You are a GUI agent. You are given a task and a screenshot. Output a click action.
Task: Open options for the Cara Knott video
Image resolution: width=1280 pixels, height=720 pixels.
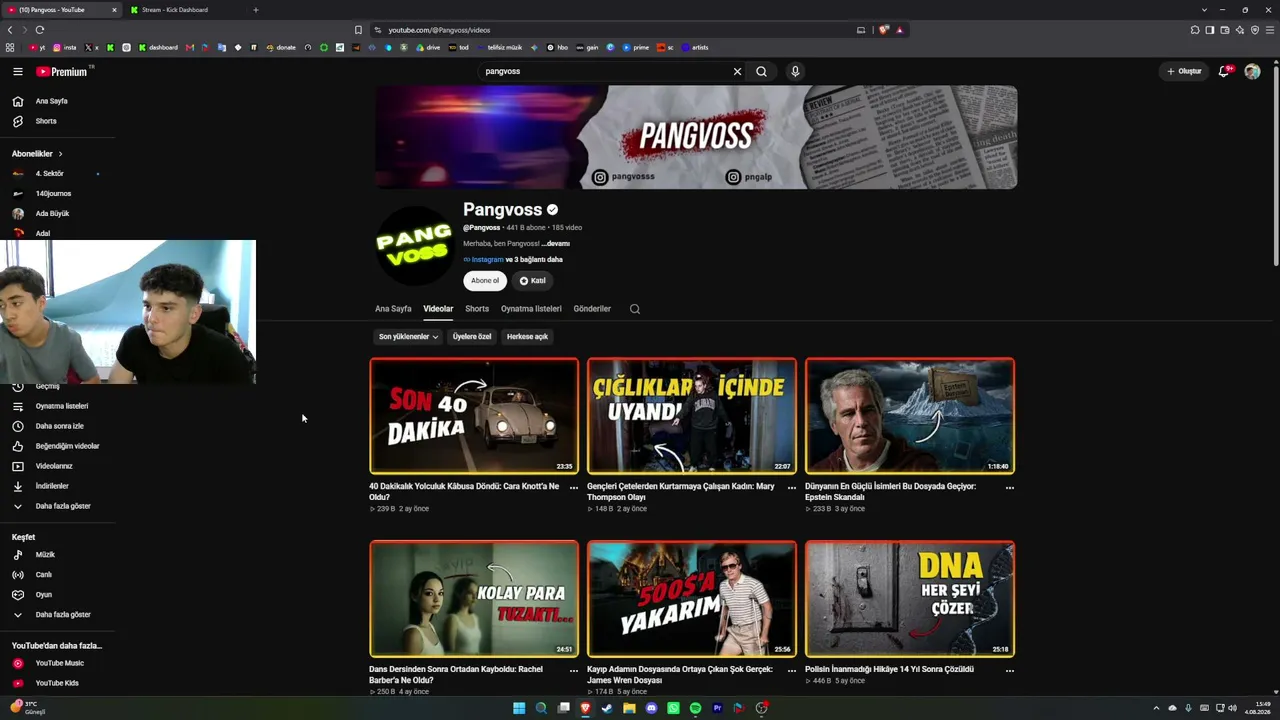[x=573, y=488]
